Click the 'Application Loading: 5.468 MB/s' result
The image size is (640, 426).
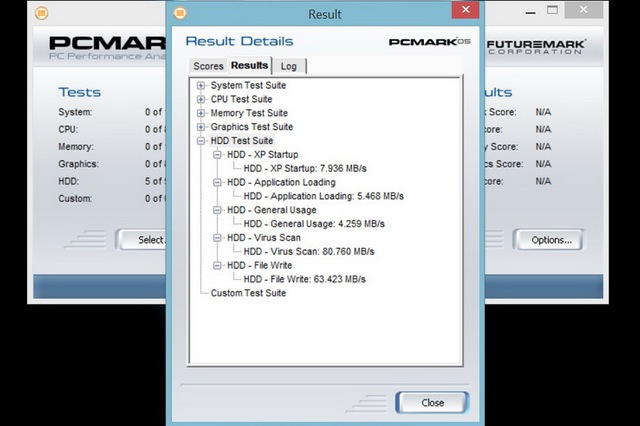coord(324,196)
